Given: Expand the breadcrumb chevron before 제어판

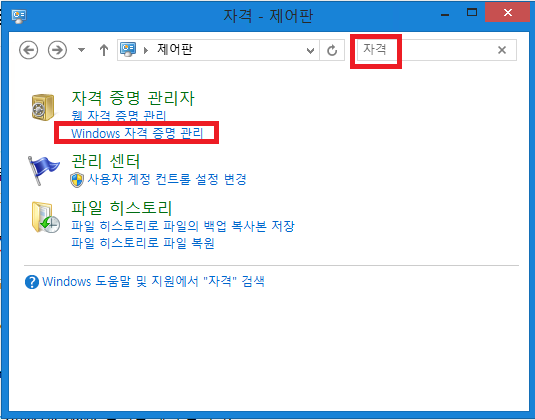Looking at the screenshot, I should [146, 50].
